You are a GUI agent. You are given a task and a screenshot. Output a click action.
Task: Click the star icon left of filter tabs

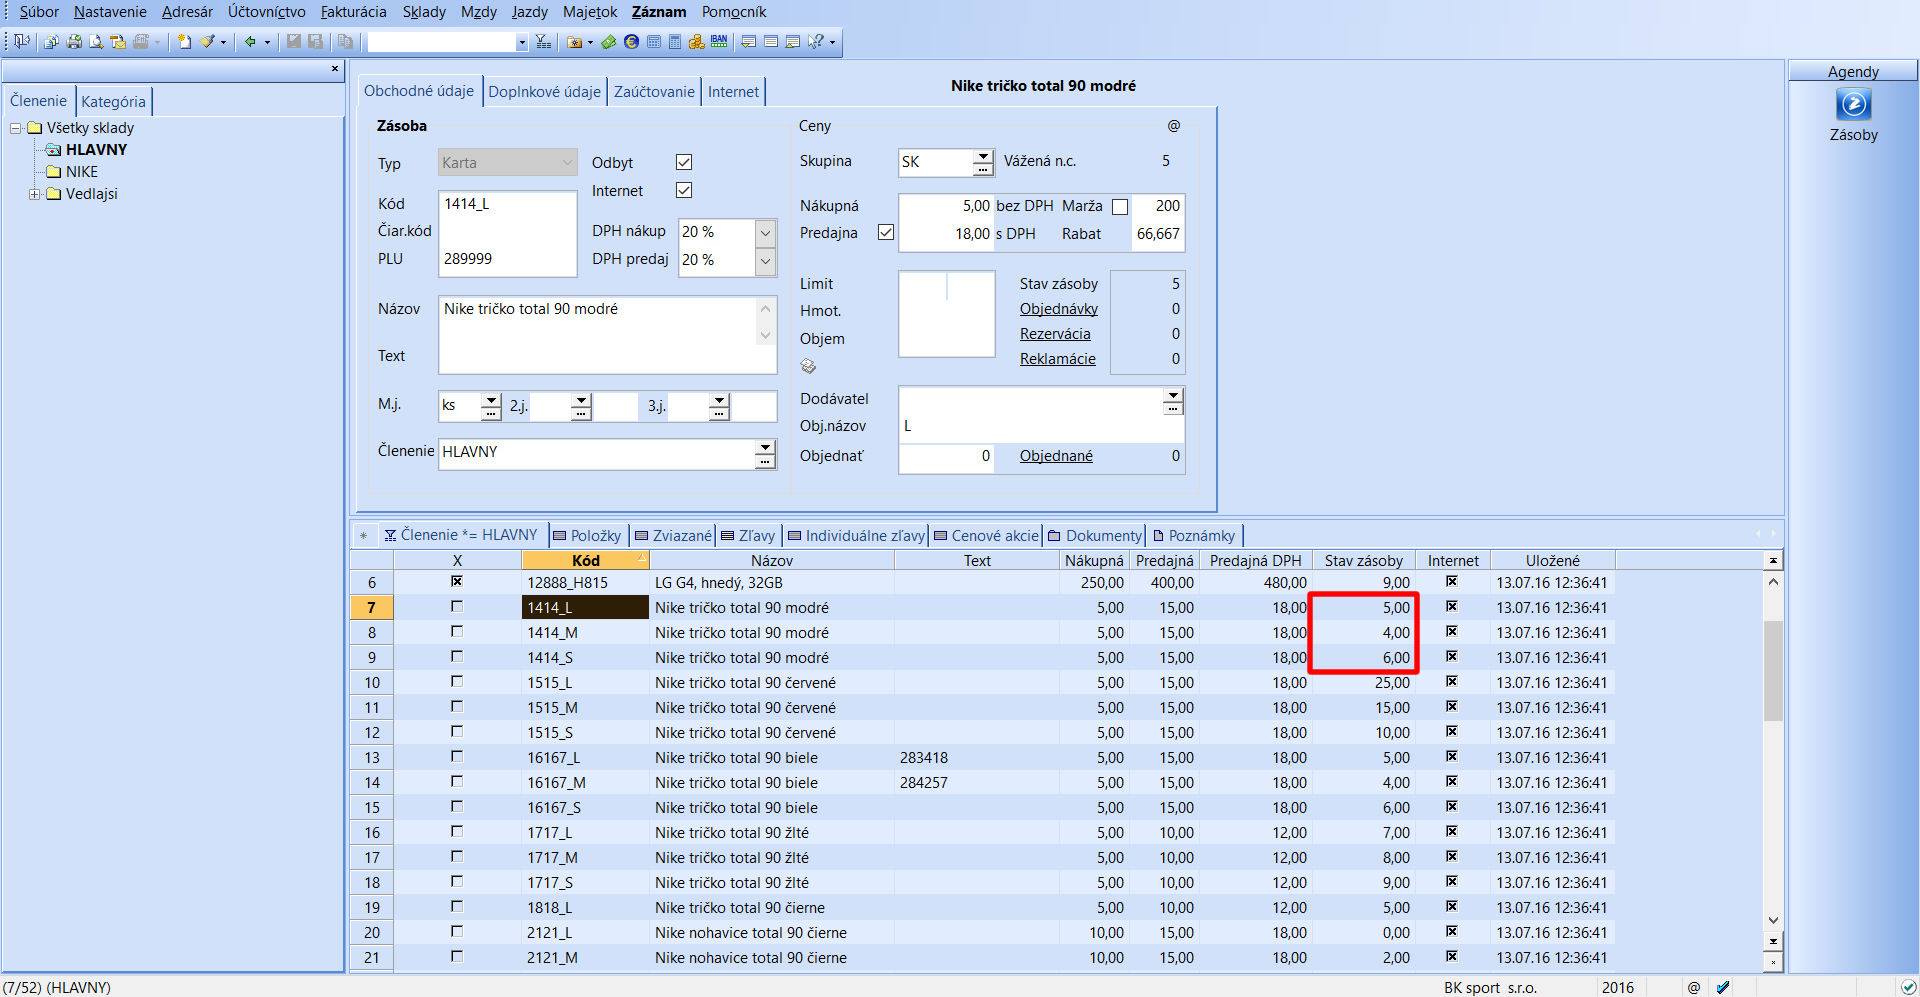point(363,536)
